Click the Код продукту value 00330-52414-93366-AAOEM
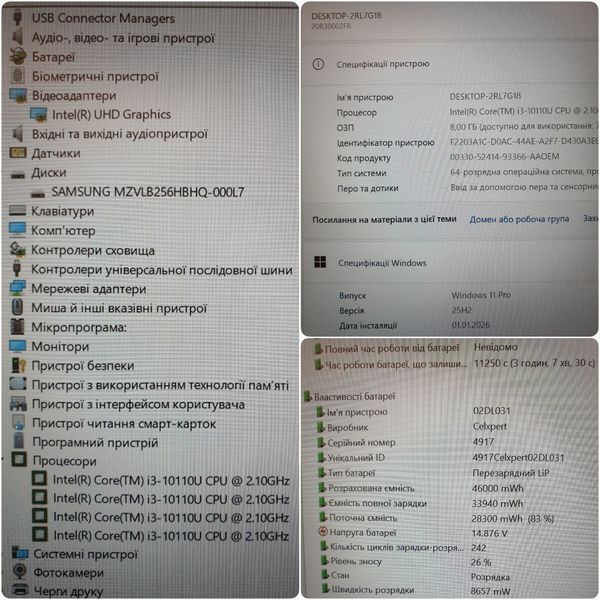The image size is (600, 600). point(504,157)
